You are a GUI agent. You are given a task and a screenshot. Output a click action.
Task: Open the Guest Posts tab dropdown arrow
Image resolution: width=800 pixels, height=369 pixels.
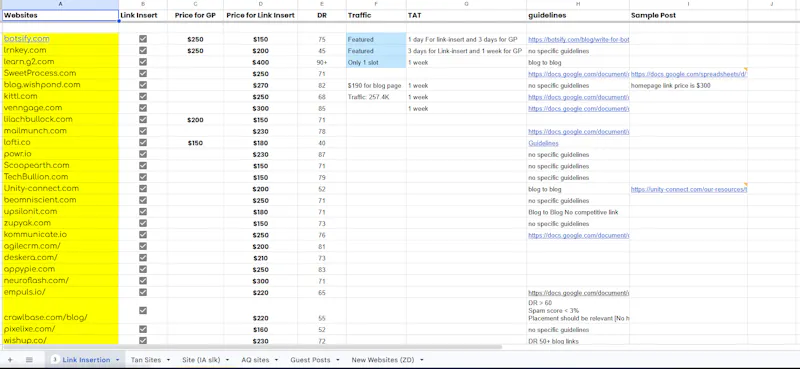click(338, 360)
